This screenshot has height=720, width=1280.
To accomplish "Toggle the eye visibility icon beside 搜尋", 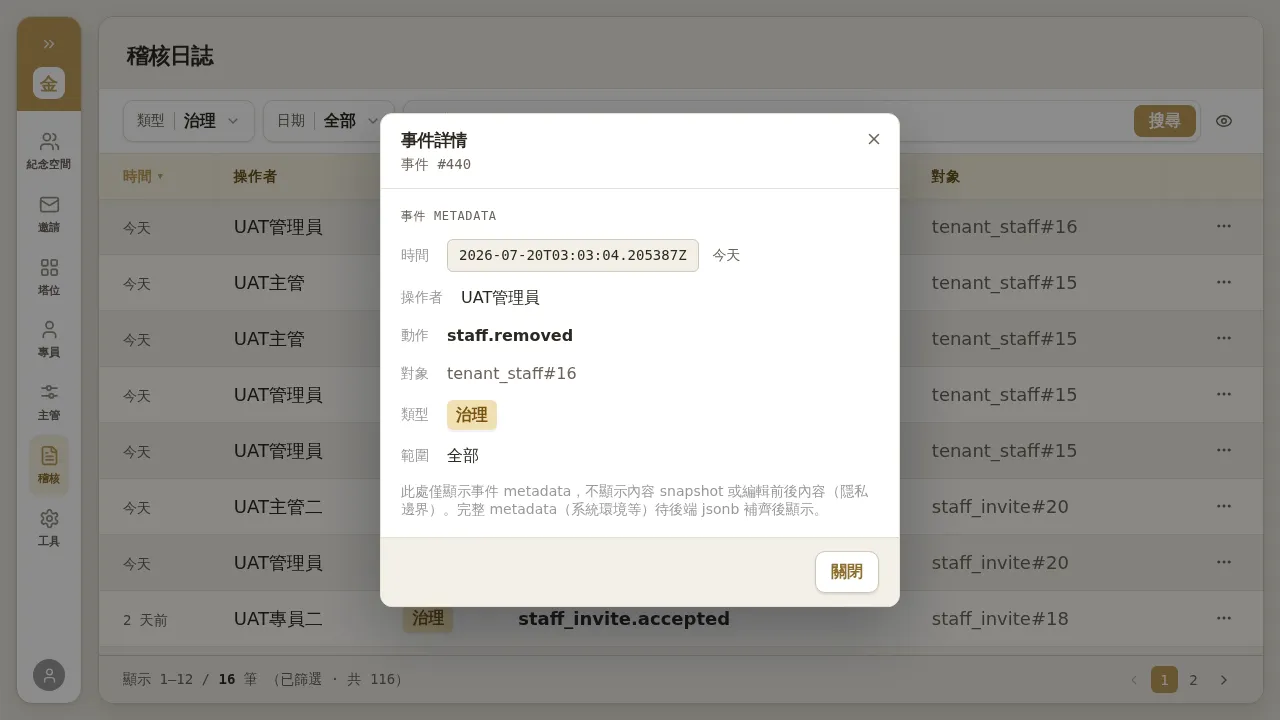I will click(x=1224, y=121).
